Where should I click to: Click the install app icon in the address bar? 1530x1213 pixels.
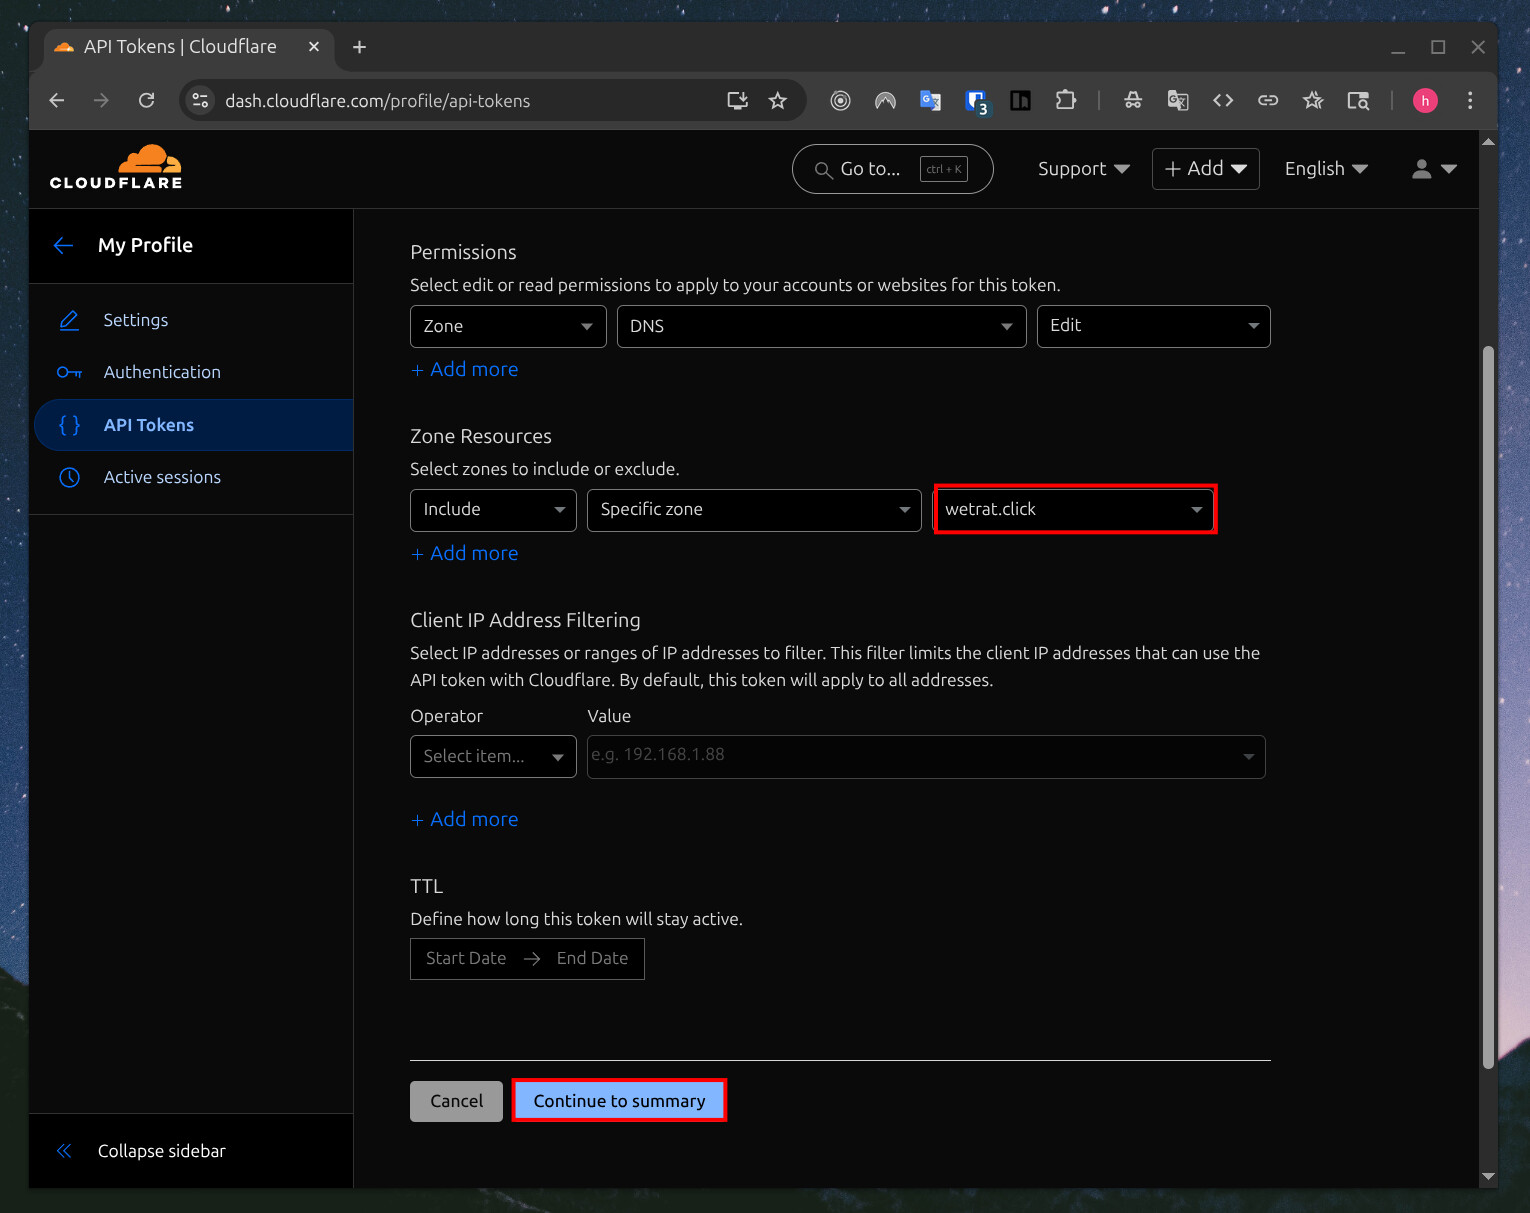pyautogui.click(x=737, y=100)
